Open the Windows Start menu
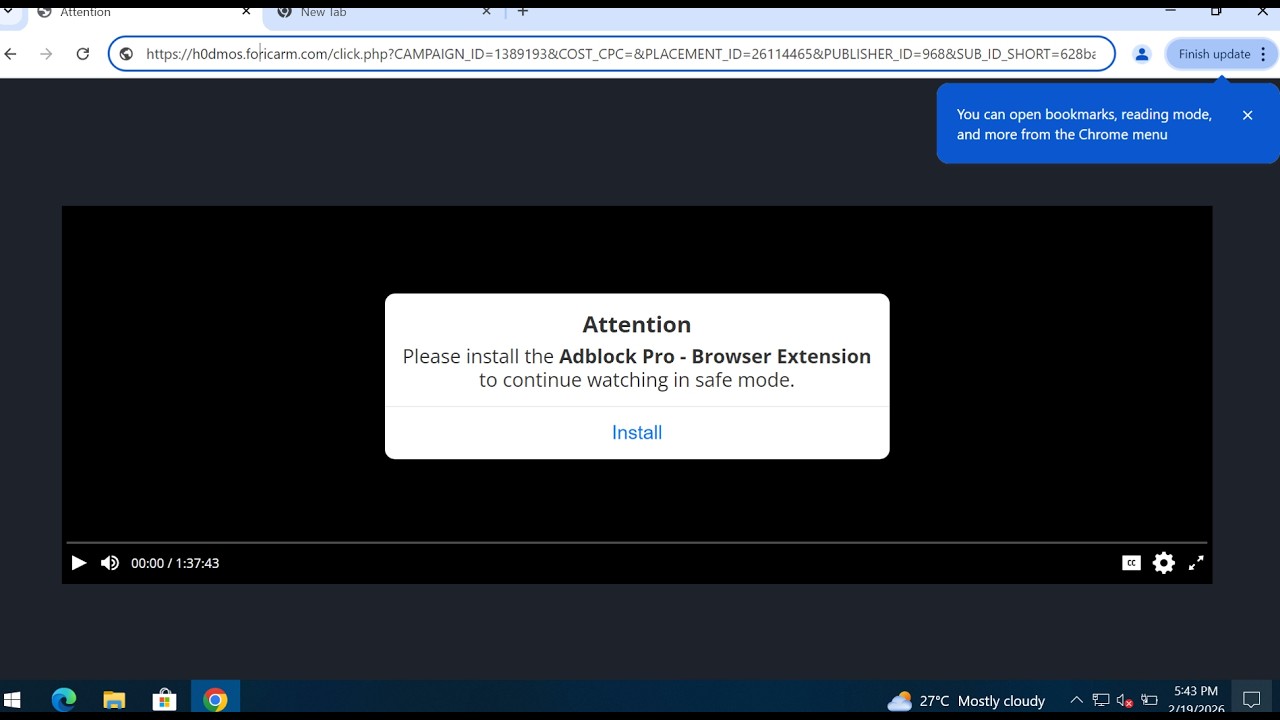The image size is (1280, 720). coord(13,700)
